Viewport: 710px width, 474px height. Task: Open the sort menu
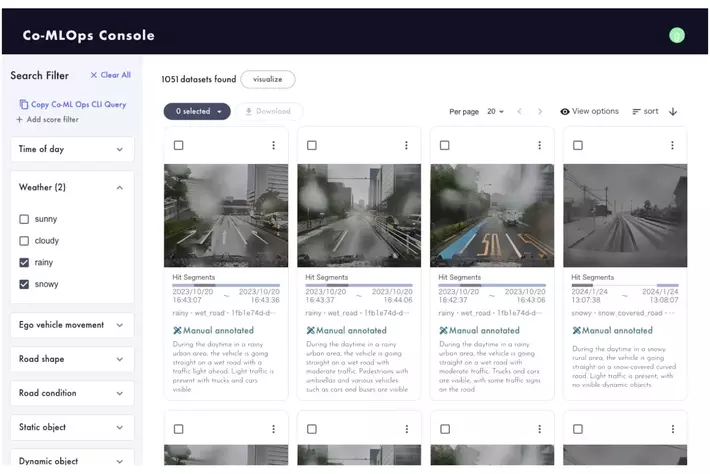645,112
